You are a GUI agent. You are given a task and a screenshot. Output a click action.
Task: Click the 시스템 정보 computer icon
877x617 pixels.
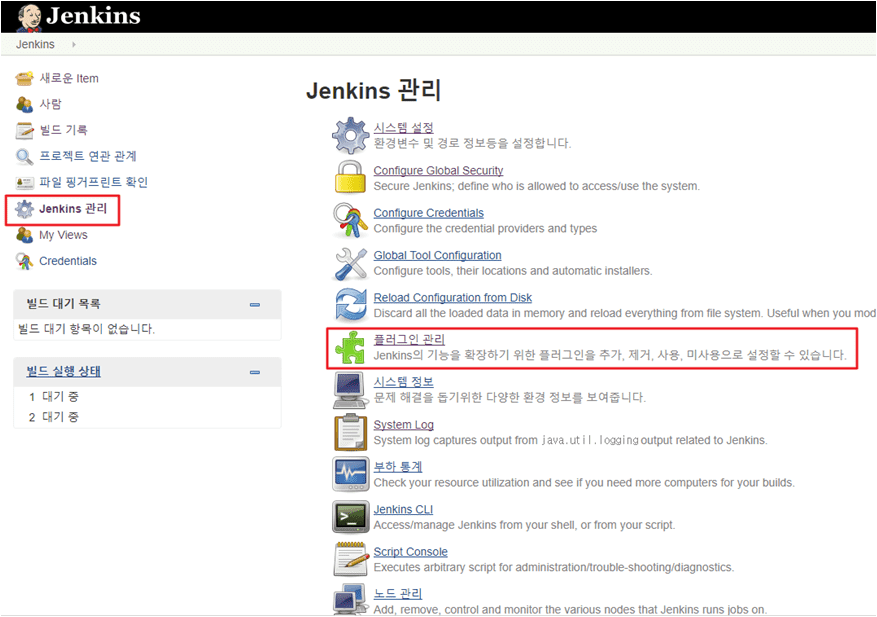click(x=350, y=390)
